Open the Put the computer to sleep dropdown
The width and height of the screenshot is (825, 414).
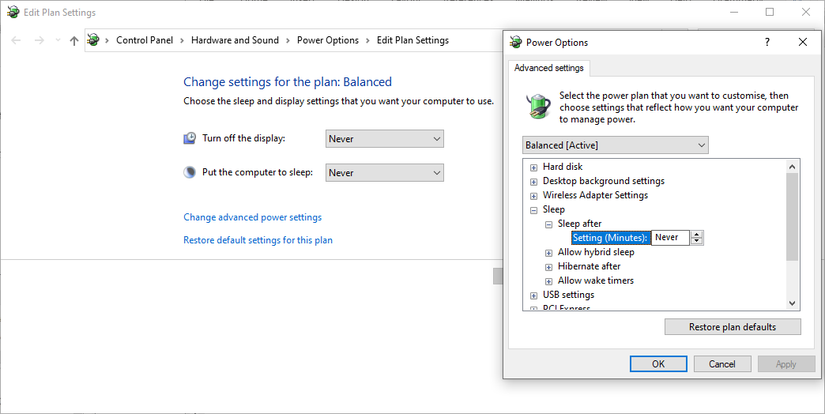point(385,173)
